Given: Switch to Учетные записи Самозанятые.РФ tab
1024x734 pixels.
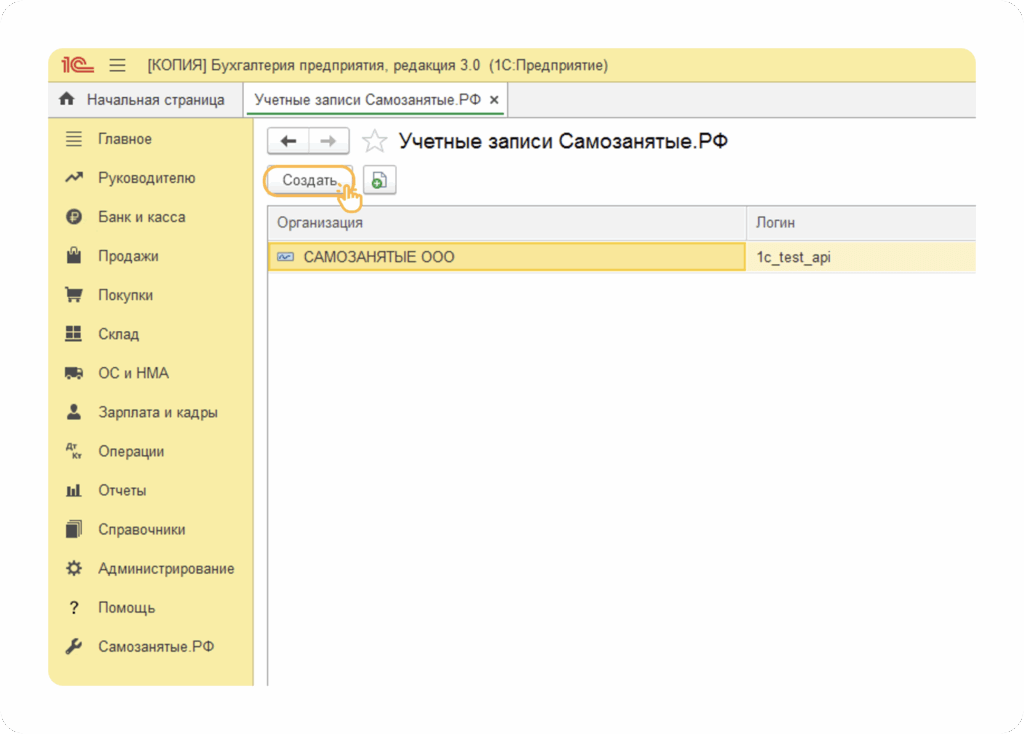Looking at the screenshot, I should pyautogui.click(x=367, y=100).
